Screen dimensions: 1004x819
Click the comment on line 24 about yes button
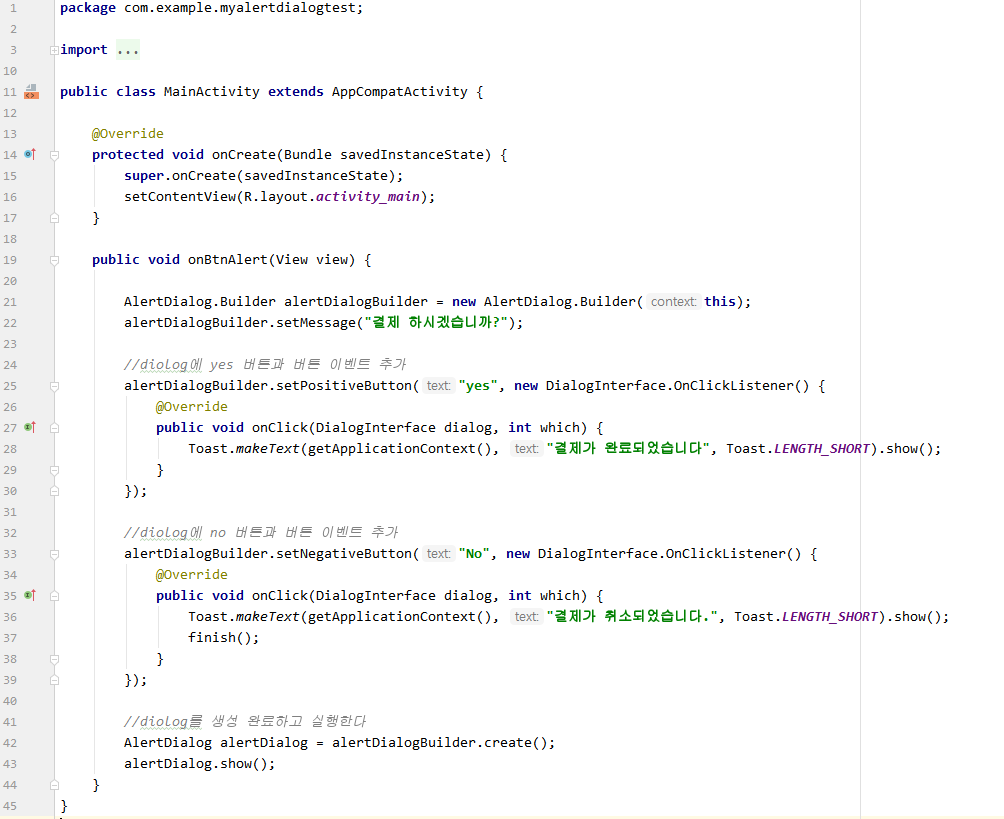[265, 364]
